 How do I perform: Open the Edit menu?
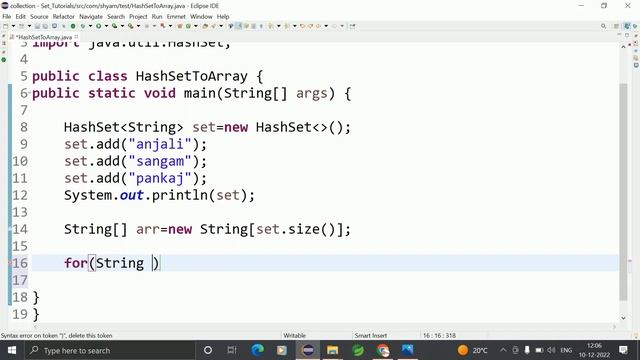20,17
